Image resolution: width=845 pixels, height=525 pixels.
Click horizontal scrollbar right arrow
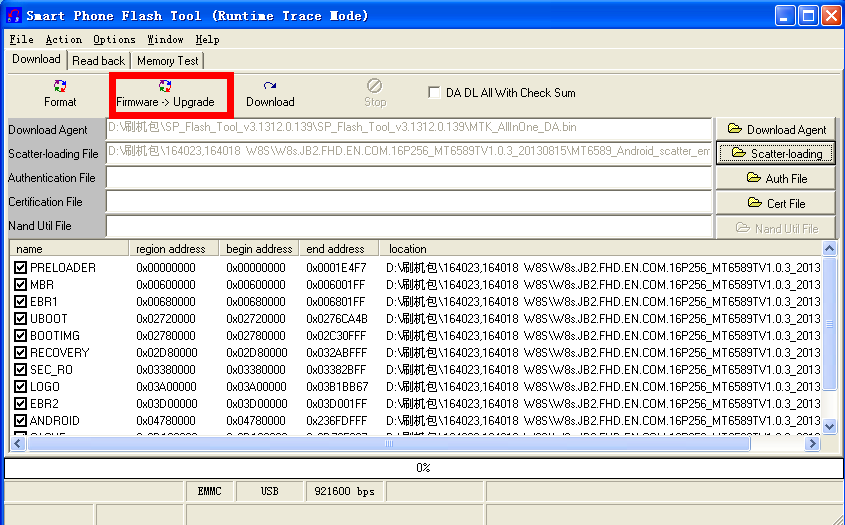(x=812, y=444)
